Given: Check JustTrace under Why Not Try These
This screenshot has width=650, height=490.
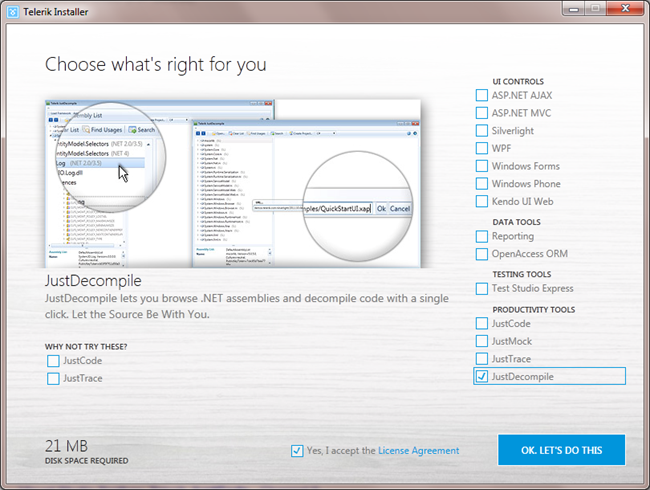Looking at the screenshot, I should point(53,378).
